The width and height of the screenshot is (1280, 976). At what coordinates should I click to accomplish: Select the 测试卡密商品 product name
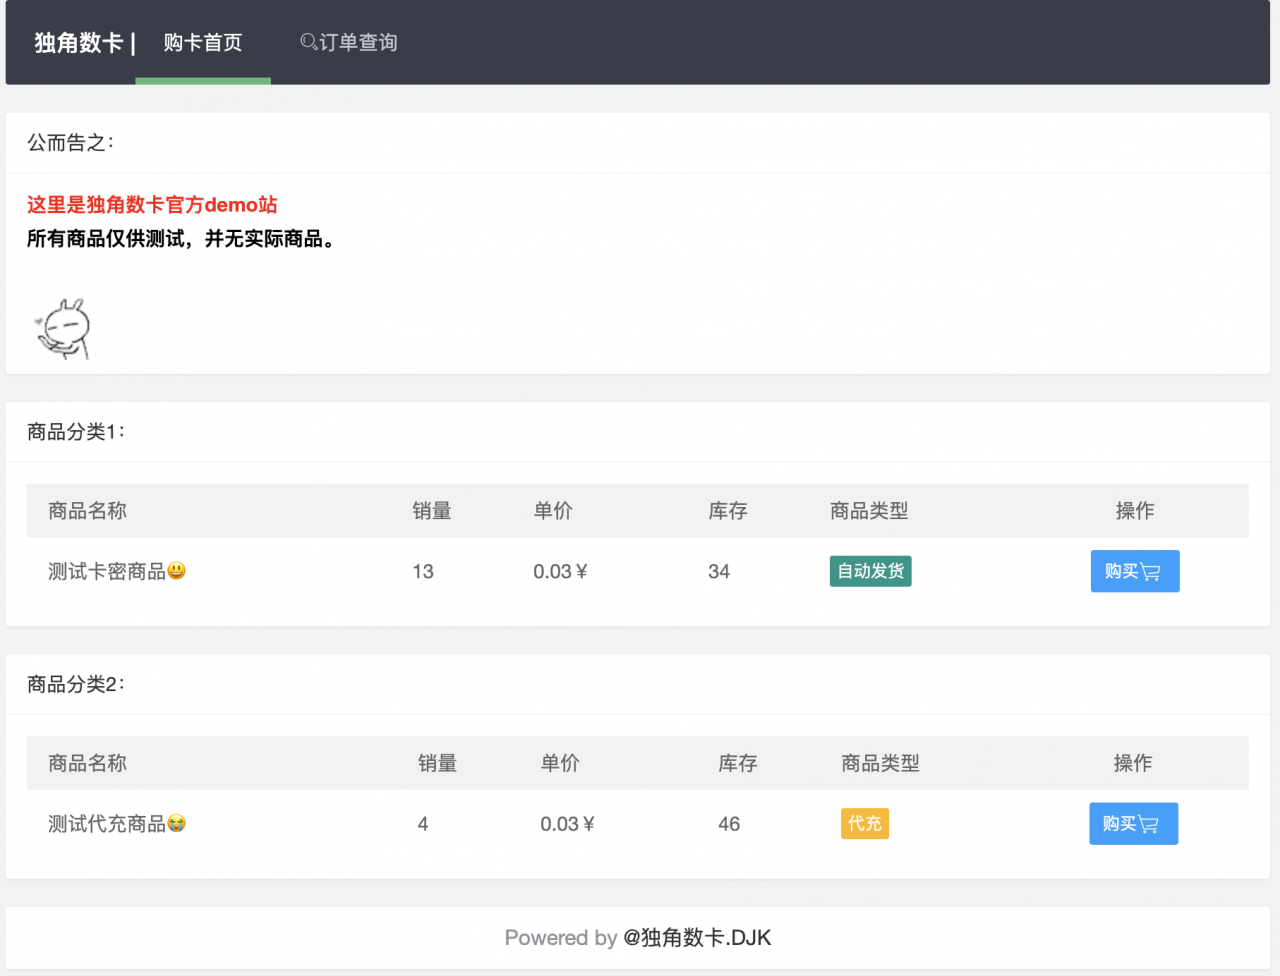[x=104, y=571]
